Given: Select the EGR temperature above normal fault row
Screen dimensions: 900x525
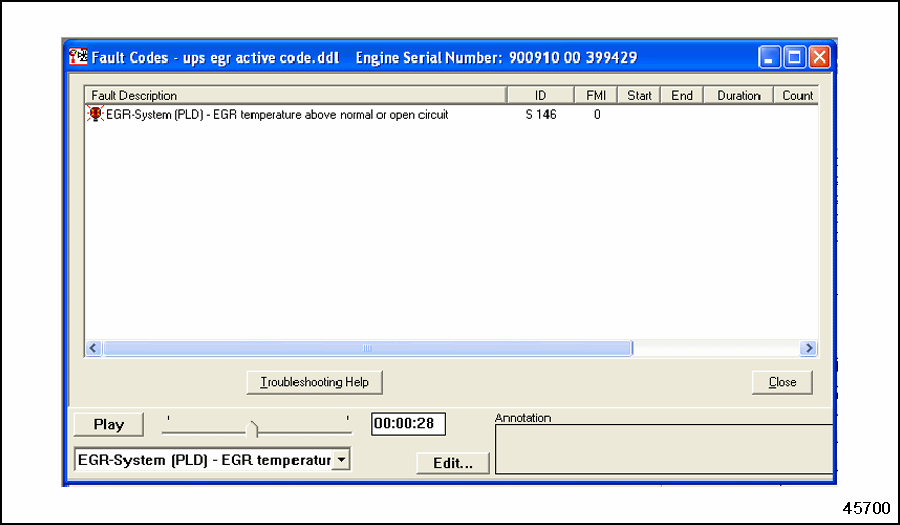Looking at the screenshot, I should coord(277,115).
